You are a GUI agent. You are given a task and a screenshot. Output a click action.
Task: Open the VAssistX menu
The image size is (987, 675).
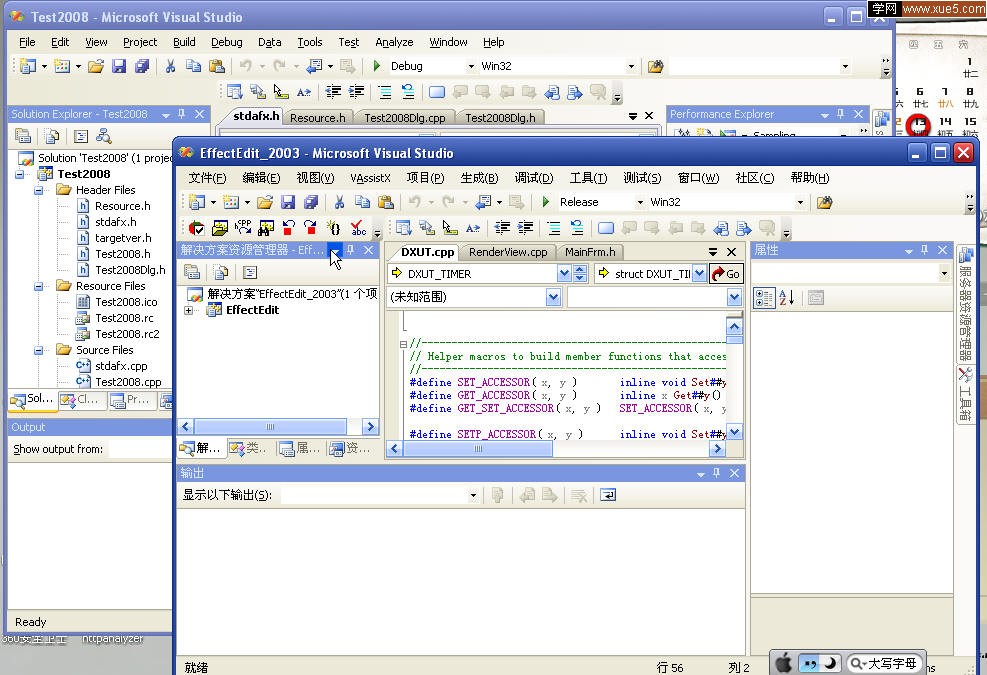click(370, 178)
